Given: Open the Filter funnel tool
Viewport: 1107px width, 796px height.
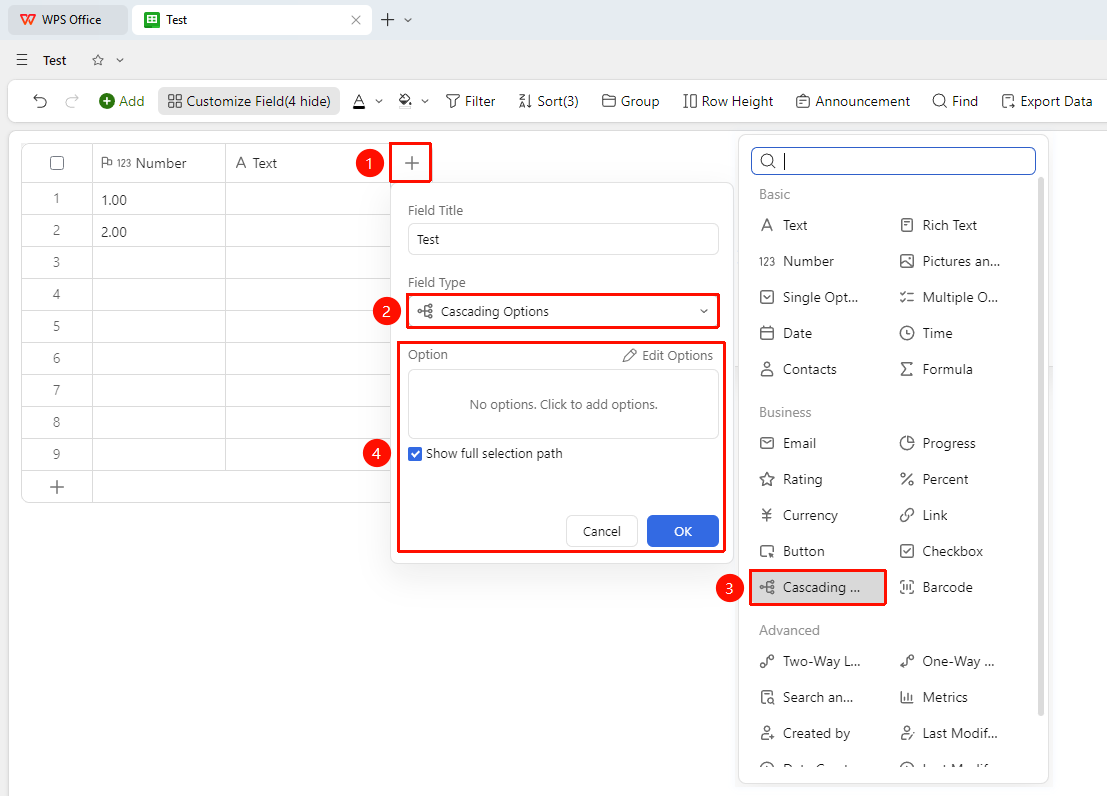Looking at the screenshot, I should click(470, 101).
